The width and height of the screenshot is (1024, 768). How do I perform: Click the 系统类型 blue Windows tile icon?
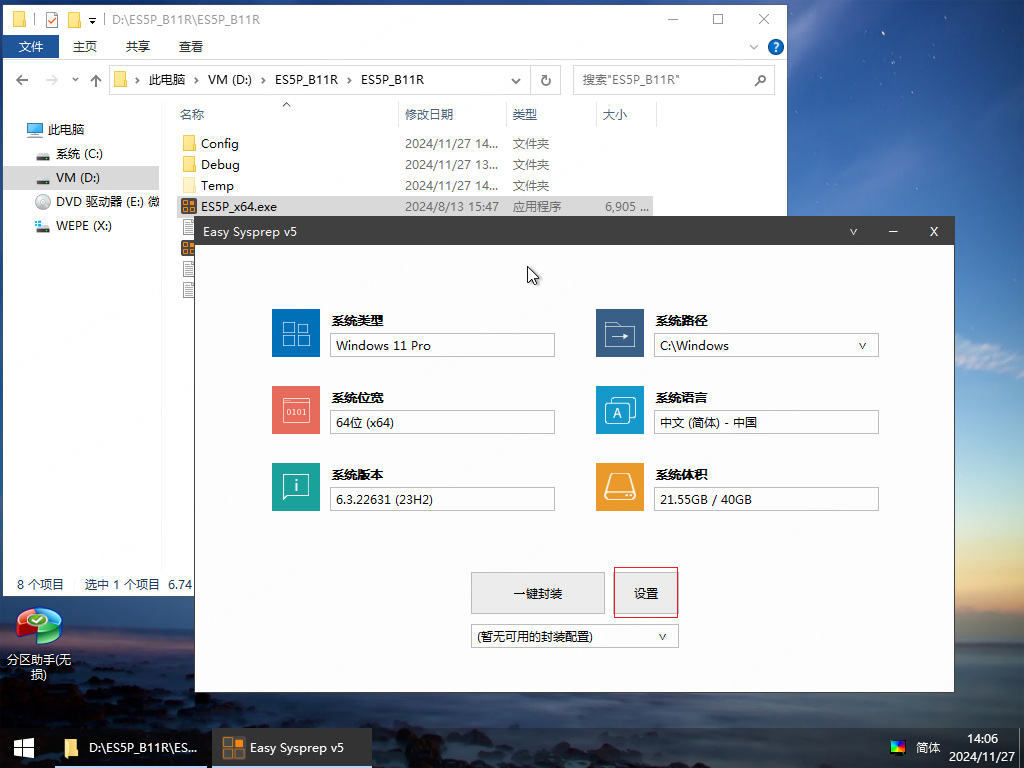pos(296,333)
